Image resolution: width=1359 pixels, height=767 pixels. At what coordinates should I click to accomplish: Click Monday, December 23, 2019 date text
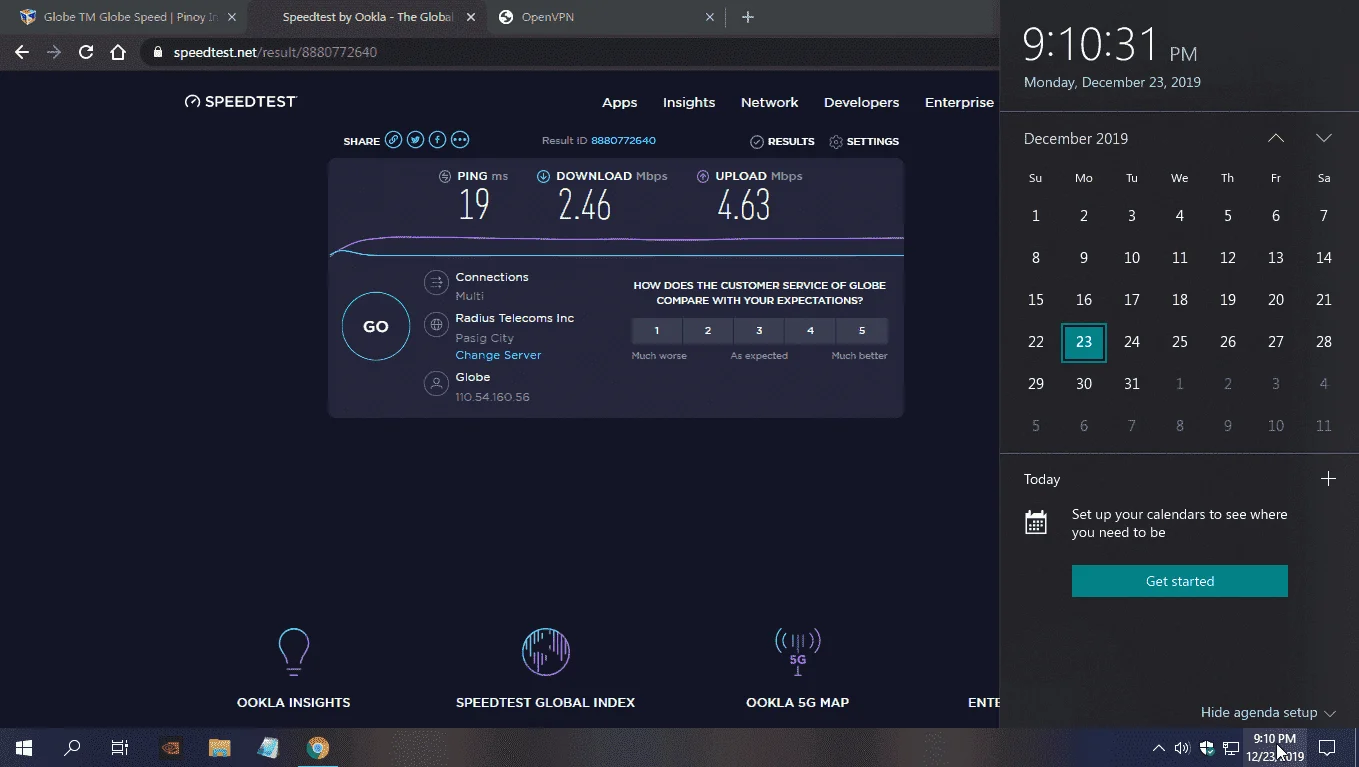(x=1112, y=82)
